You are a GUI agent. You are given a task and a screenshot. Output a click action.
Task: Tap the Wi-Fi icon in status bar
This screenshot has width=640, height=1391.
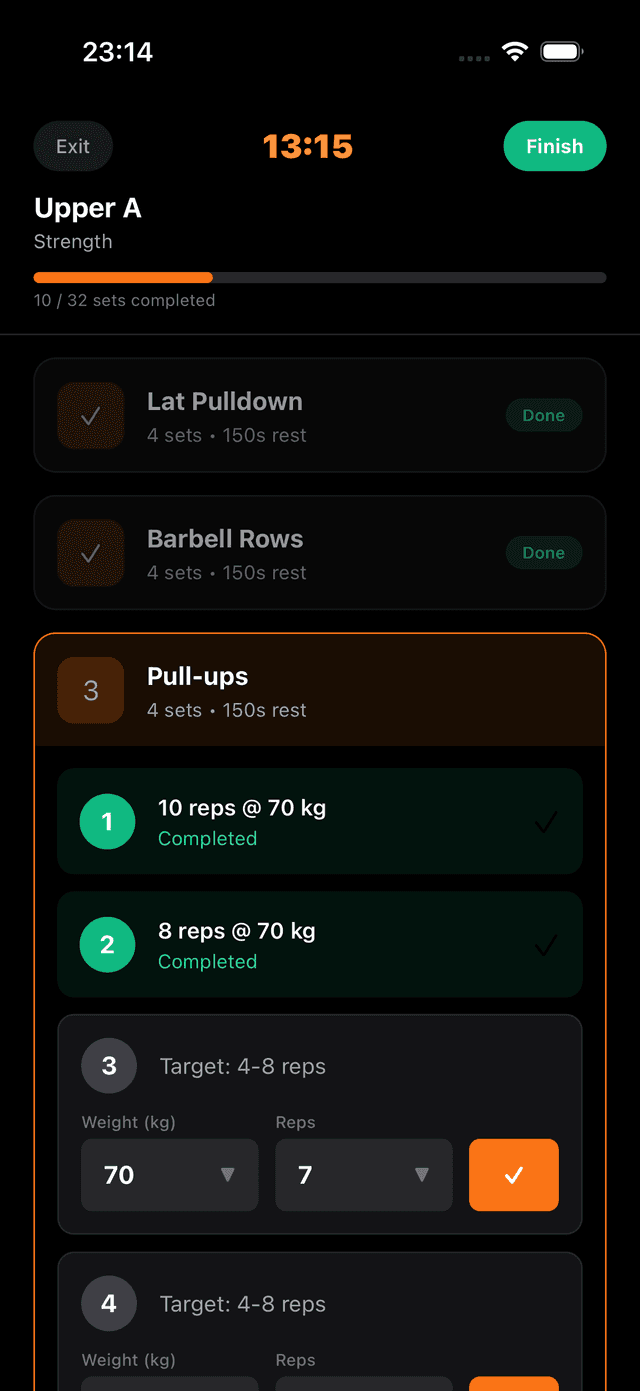pos(515,50)
